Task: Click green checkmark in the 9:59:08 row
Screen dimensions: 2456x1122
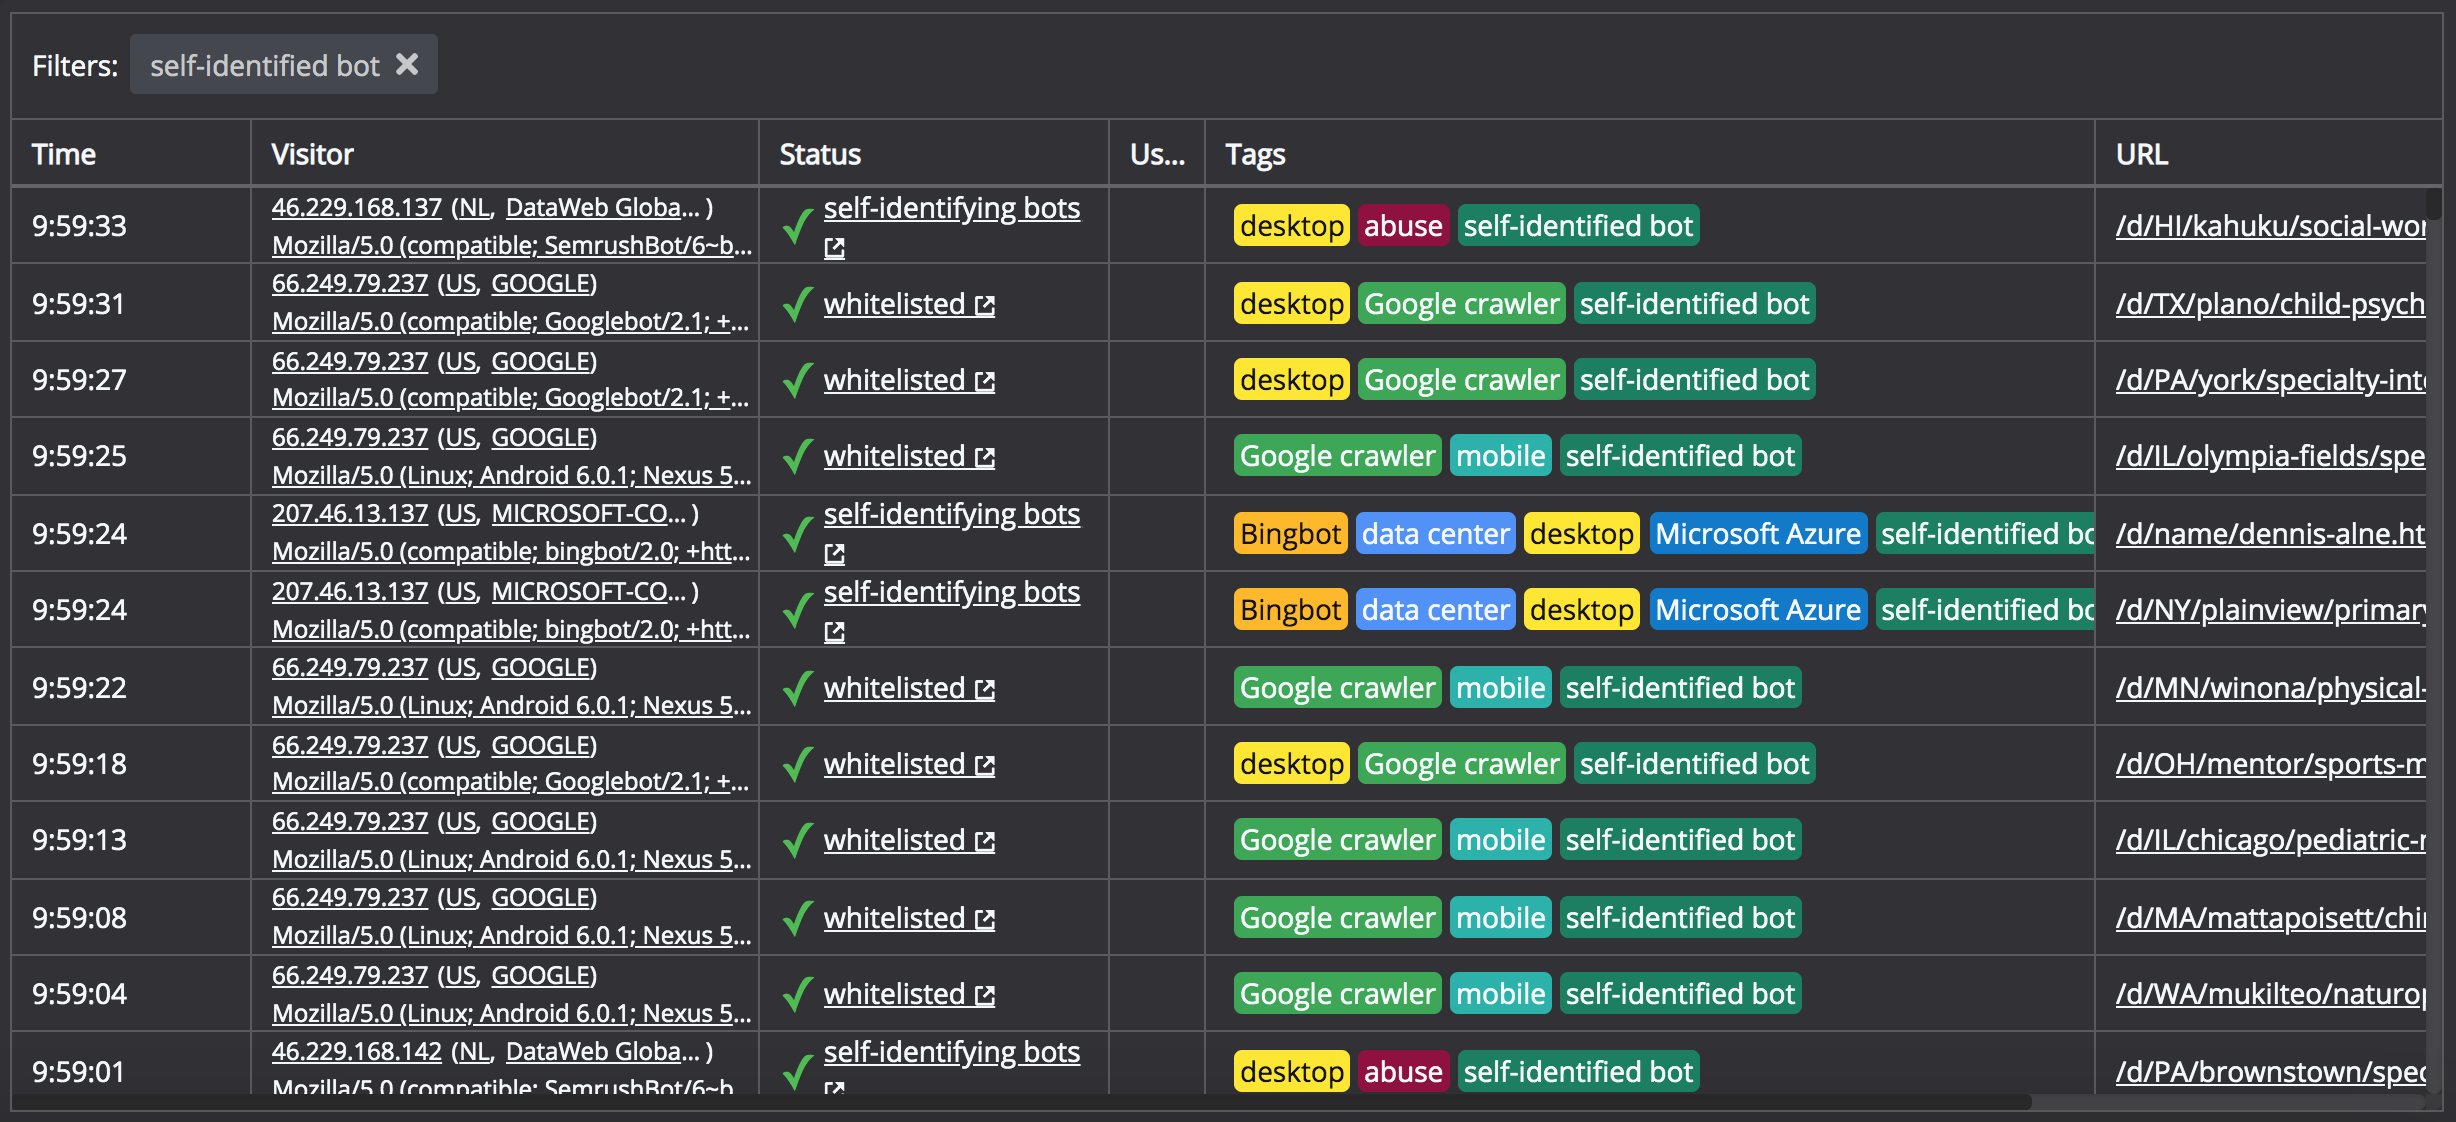Action: tap(797, 918)
